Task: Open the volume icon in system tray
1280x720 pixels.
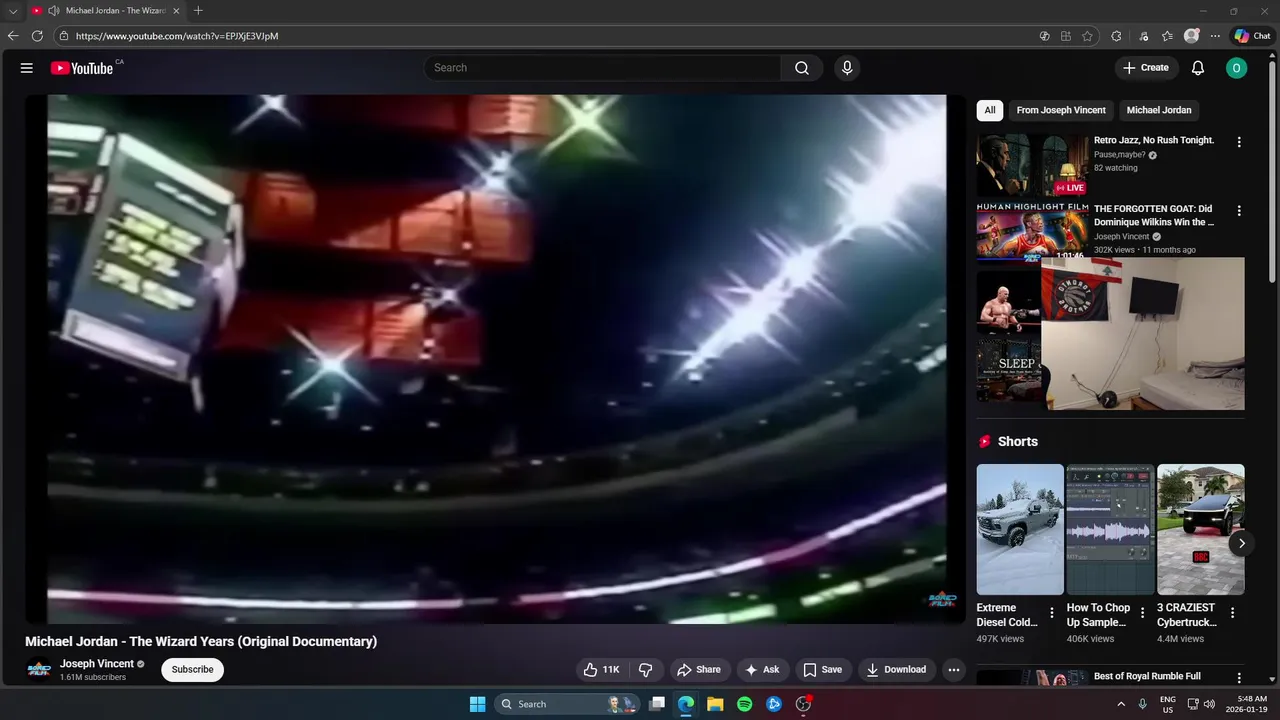Action: 1209,704
